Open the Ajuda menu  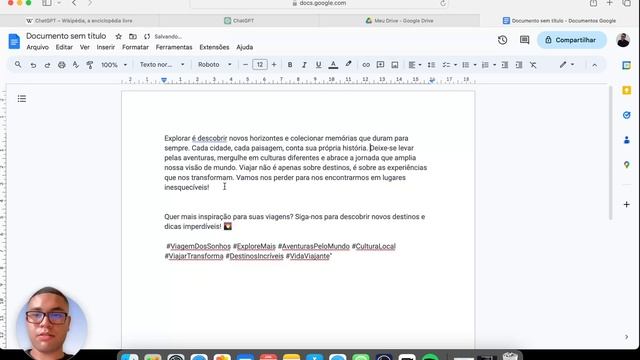coord(244,47)
